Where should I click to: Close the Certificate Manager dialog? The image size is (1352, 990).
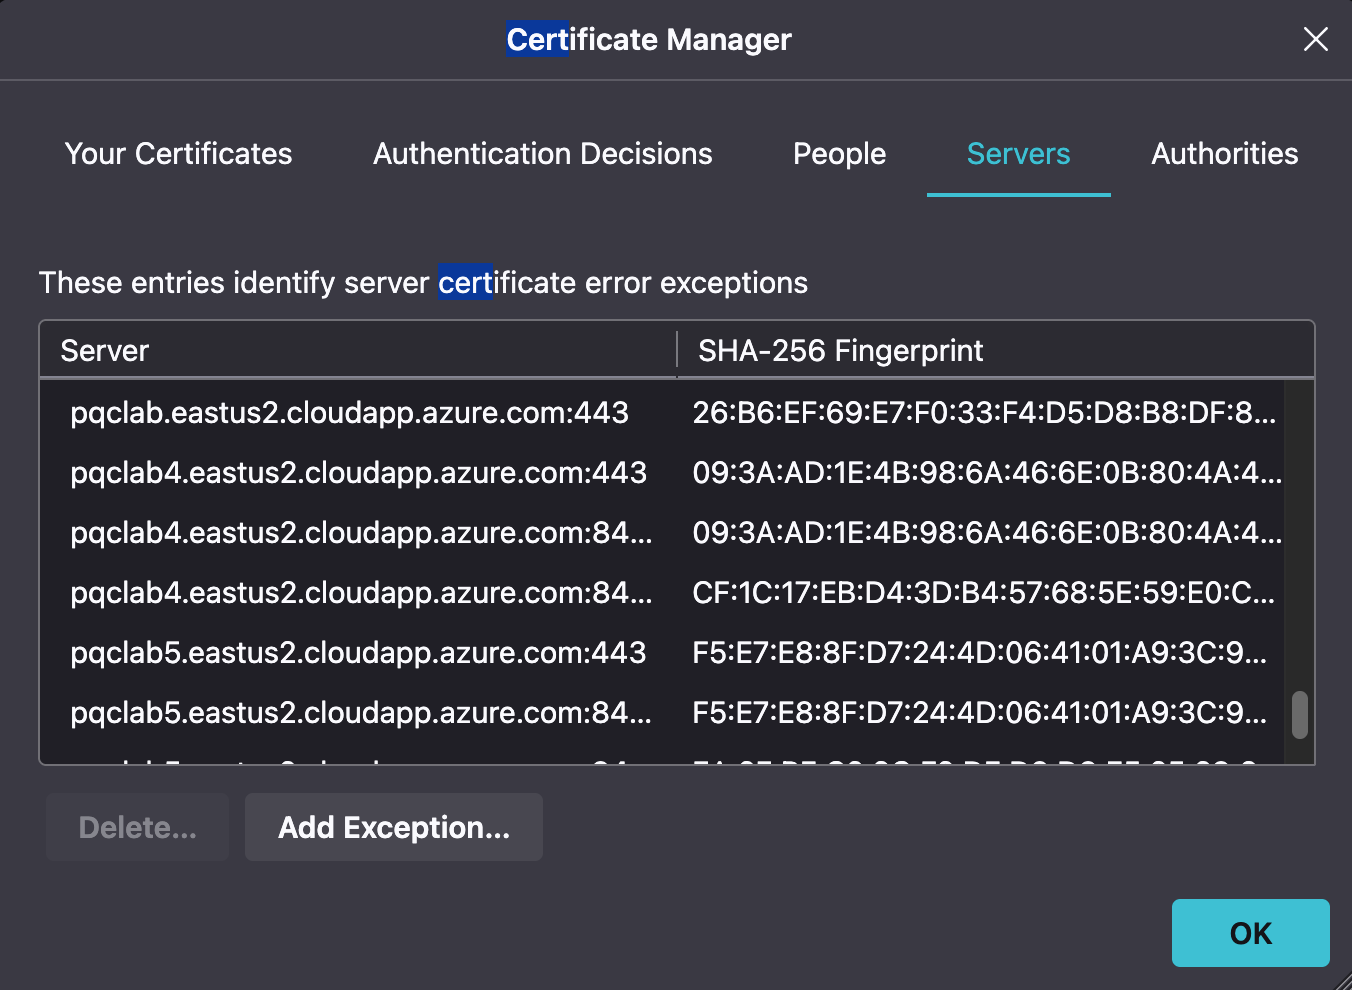(1315, 39)
